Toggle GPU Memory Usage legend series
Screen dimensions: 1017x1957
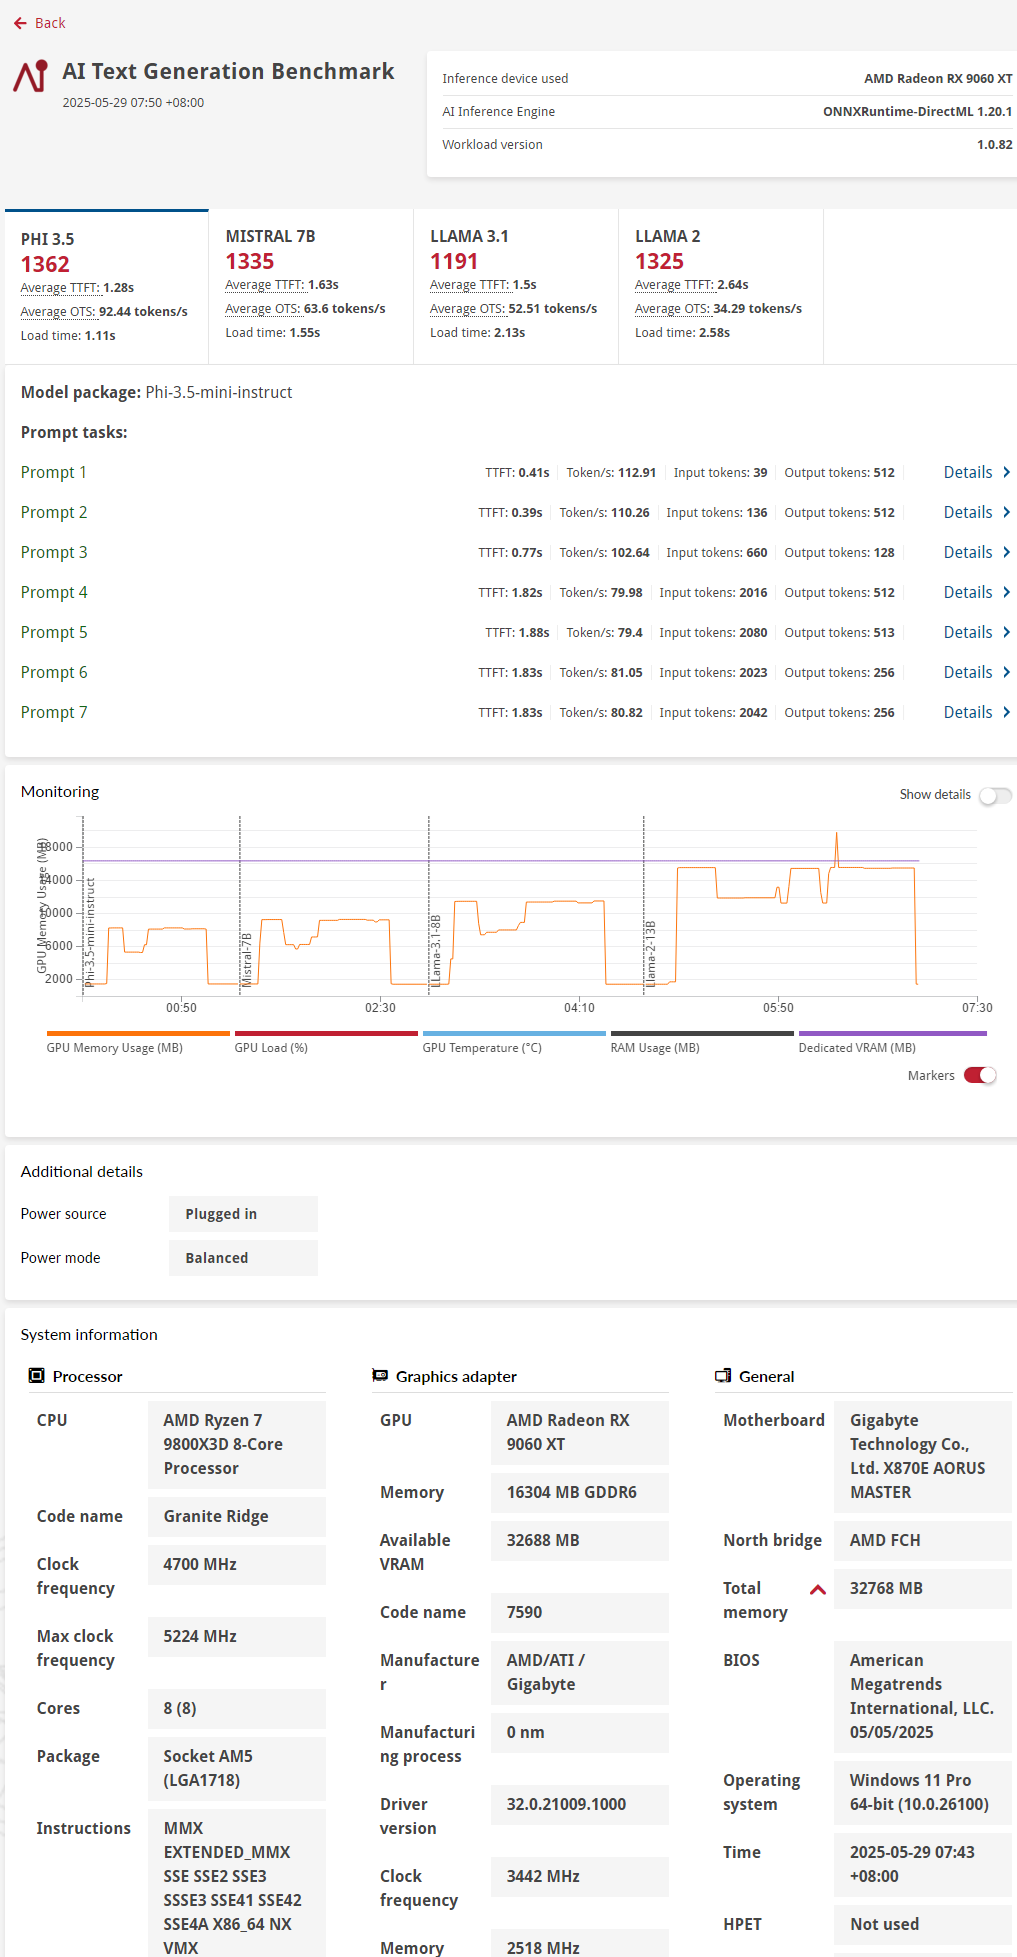pos(138,1042)
